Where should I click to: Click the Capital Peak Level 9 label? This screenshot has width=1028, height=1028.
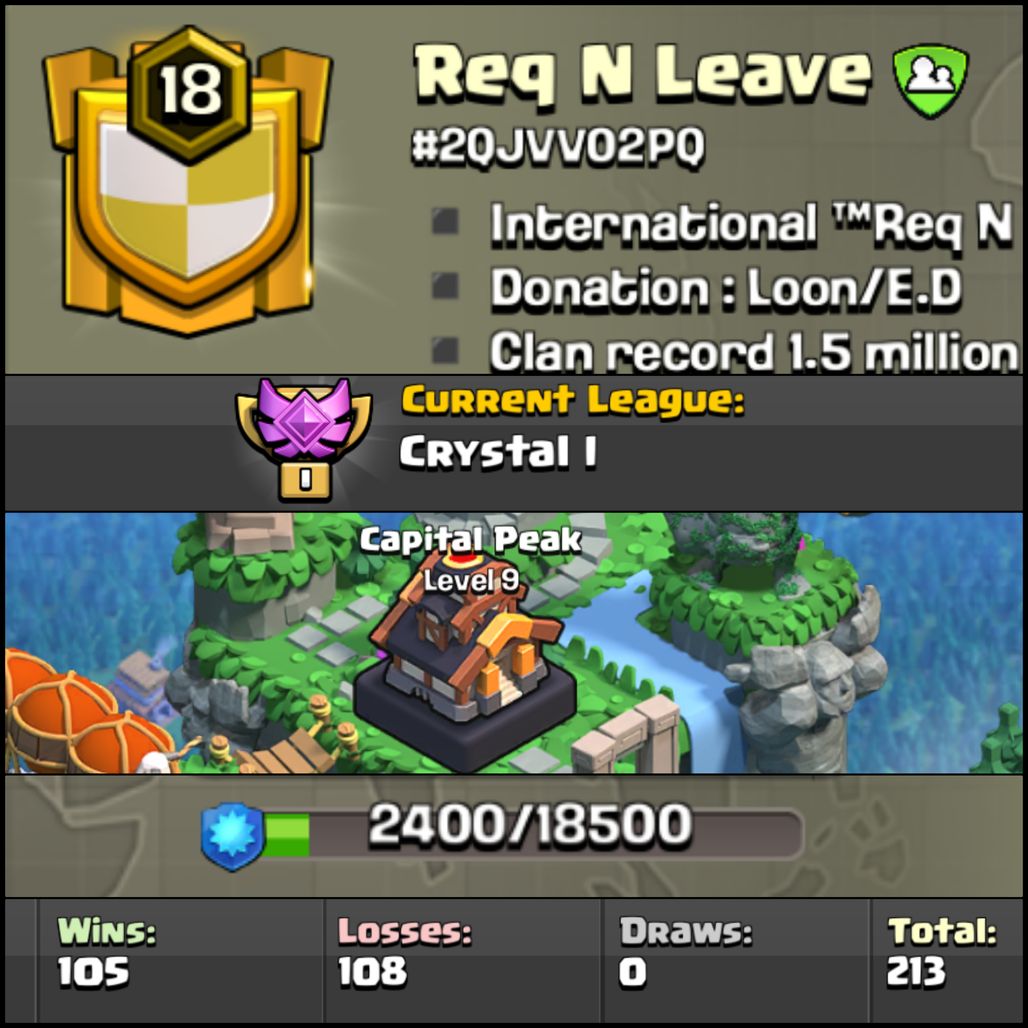tap(471, 559)
